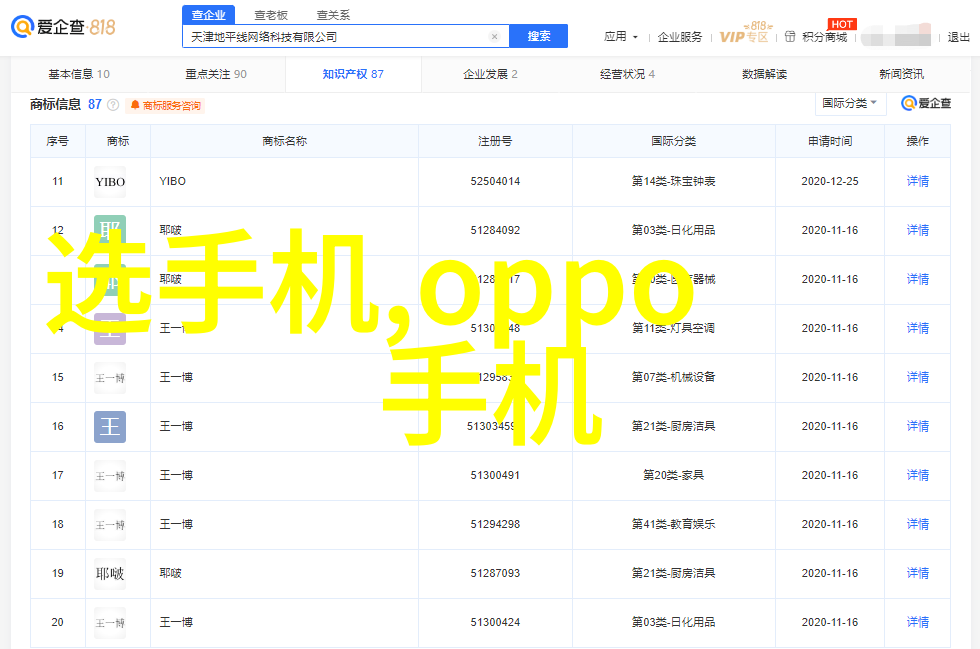This screenshot has width=980, height=649.
Task: Select registration number 51284092
Action: pyautogui.click(x=495, y=230)
